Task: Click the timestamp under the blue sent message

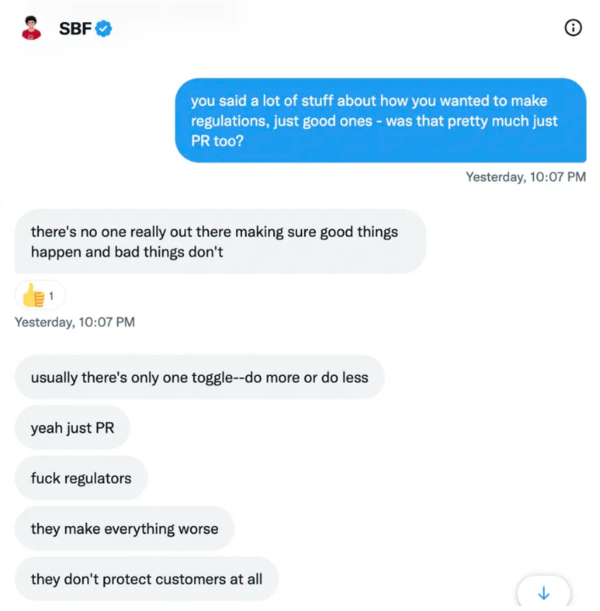Action: pyautogui.click(x=525, y=177)
